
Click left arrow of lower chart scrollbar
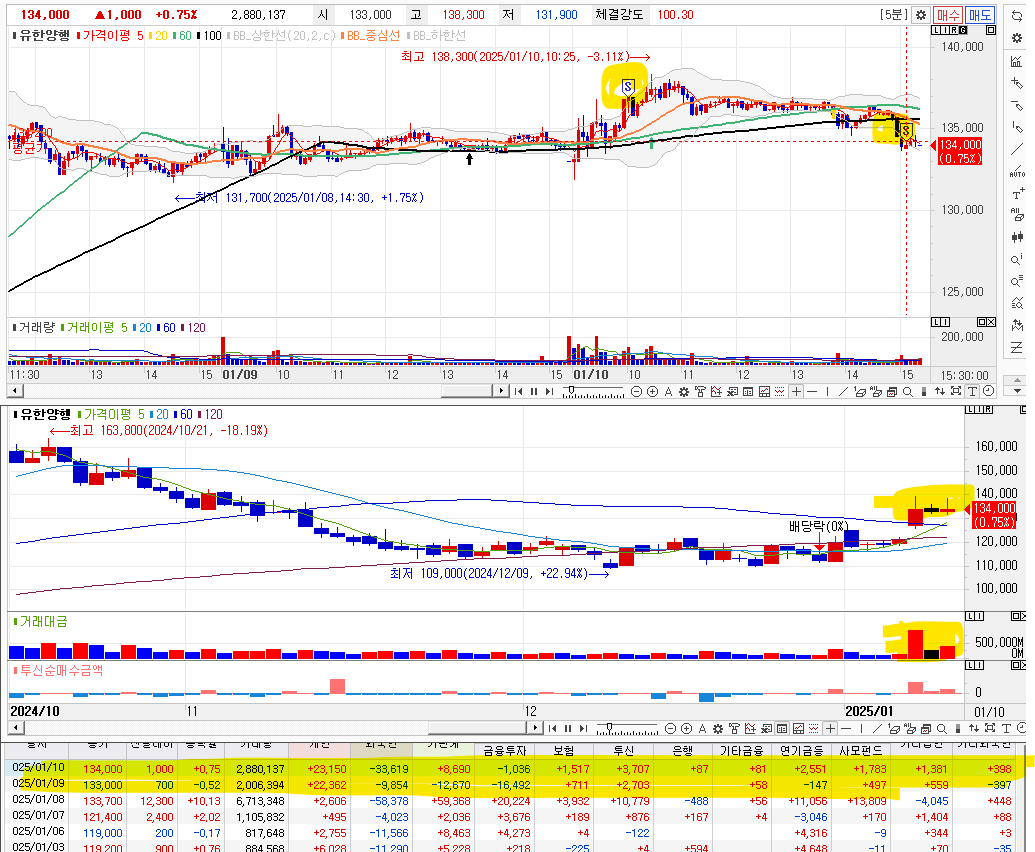click(15, 728)
